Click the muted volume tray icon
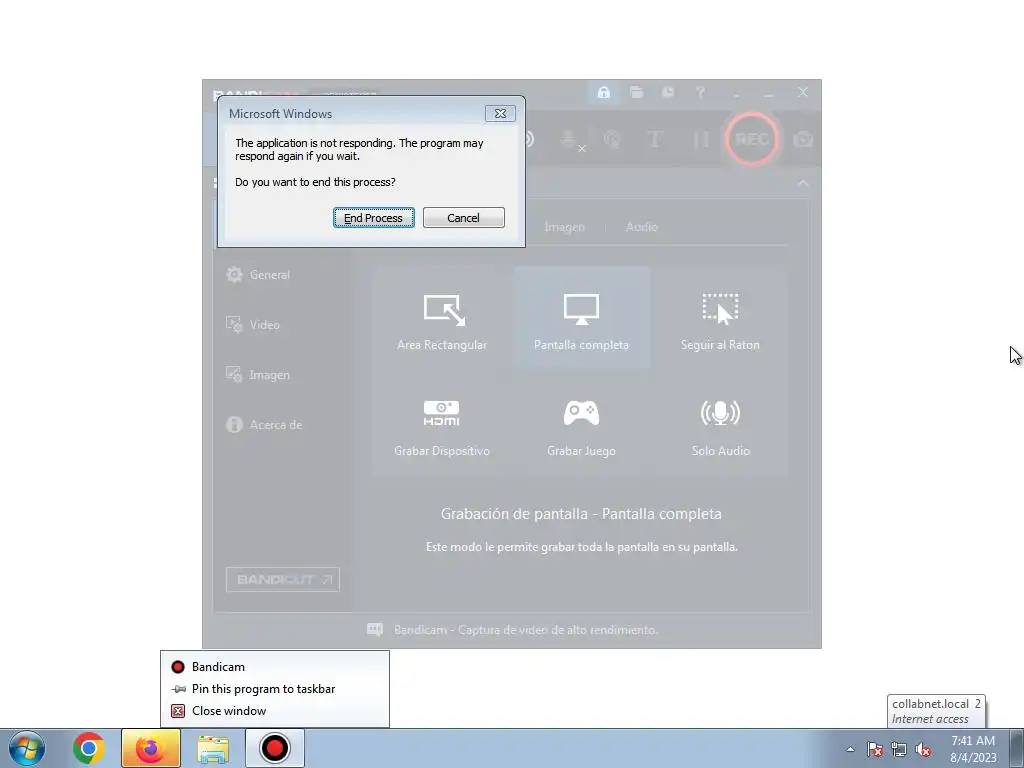This screenshot has height=768, width=1024. tap(923, 749)
